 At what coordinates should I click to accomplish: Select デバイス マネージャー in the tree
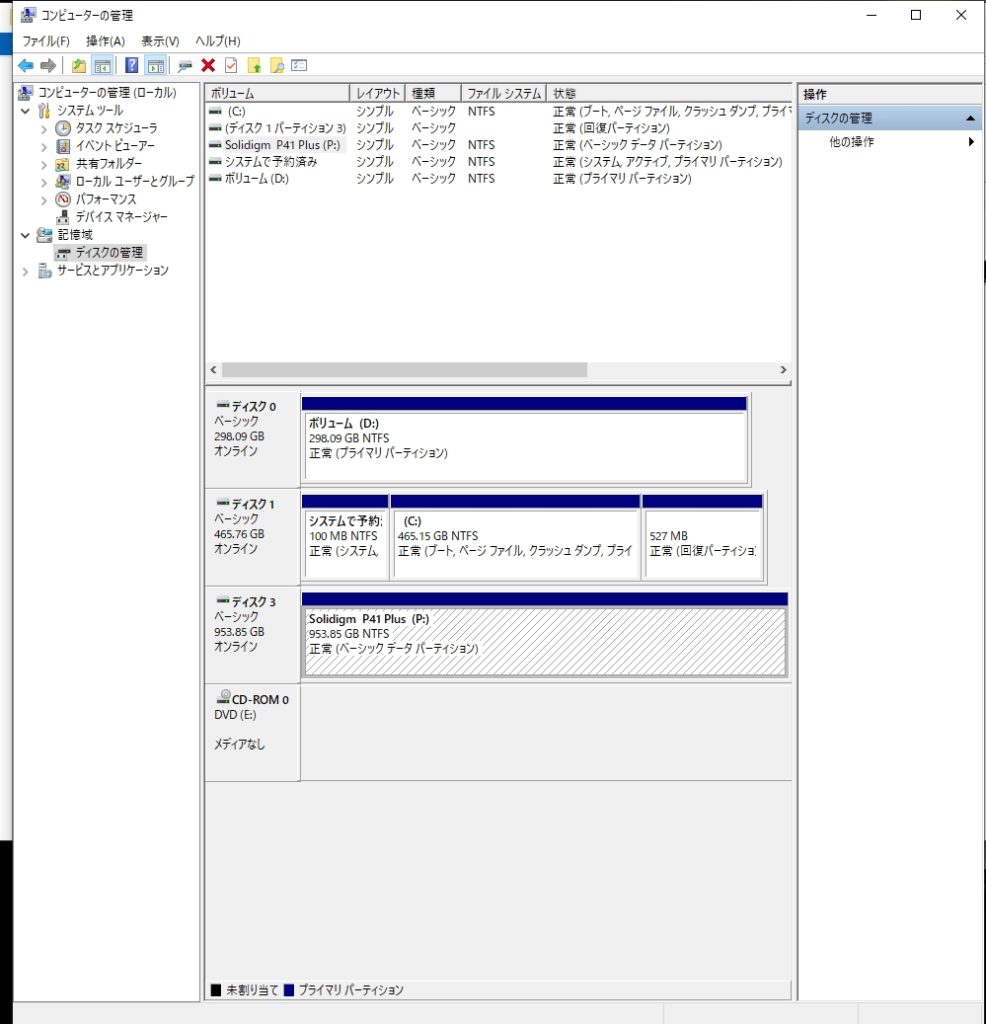[x=121, y=217]
